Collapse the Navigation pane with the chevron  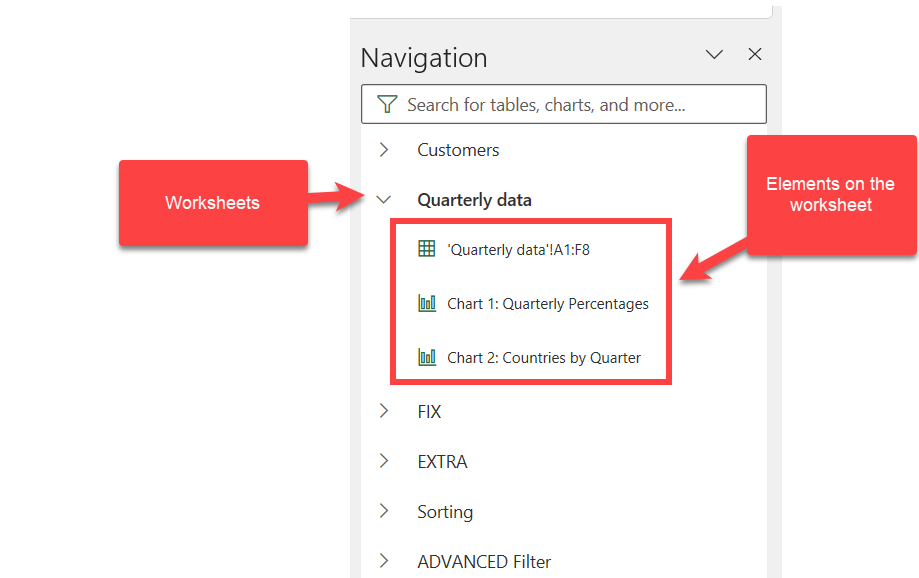click(x=713, y=54)
